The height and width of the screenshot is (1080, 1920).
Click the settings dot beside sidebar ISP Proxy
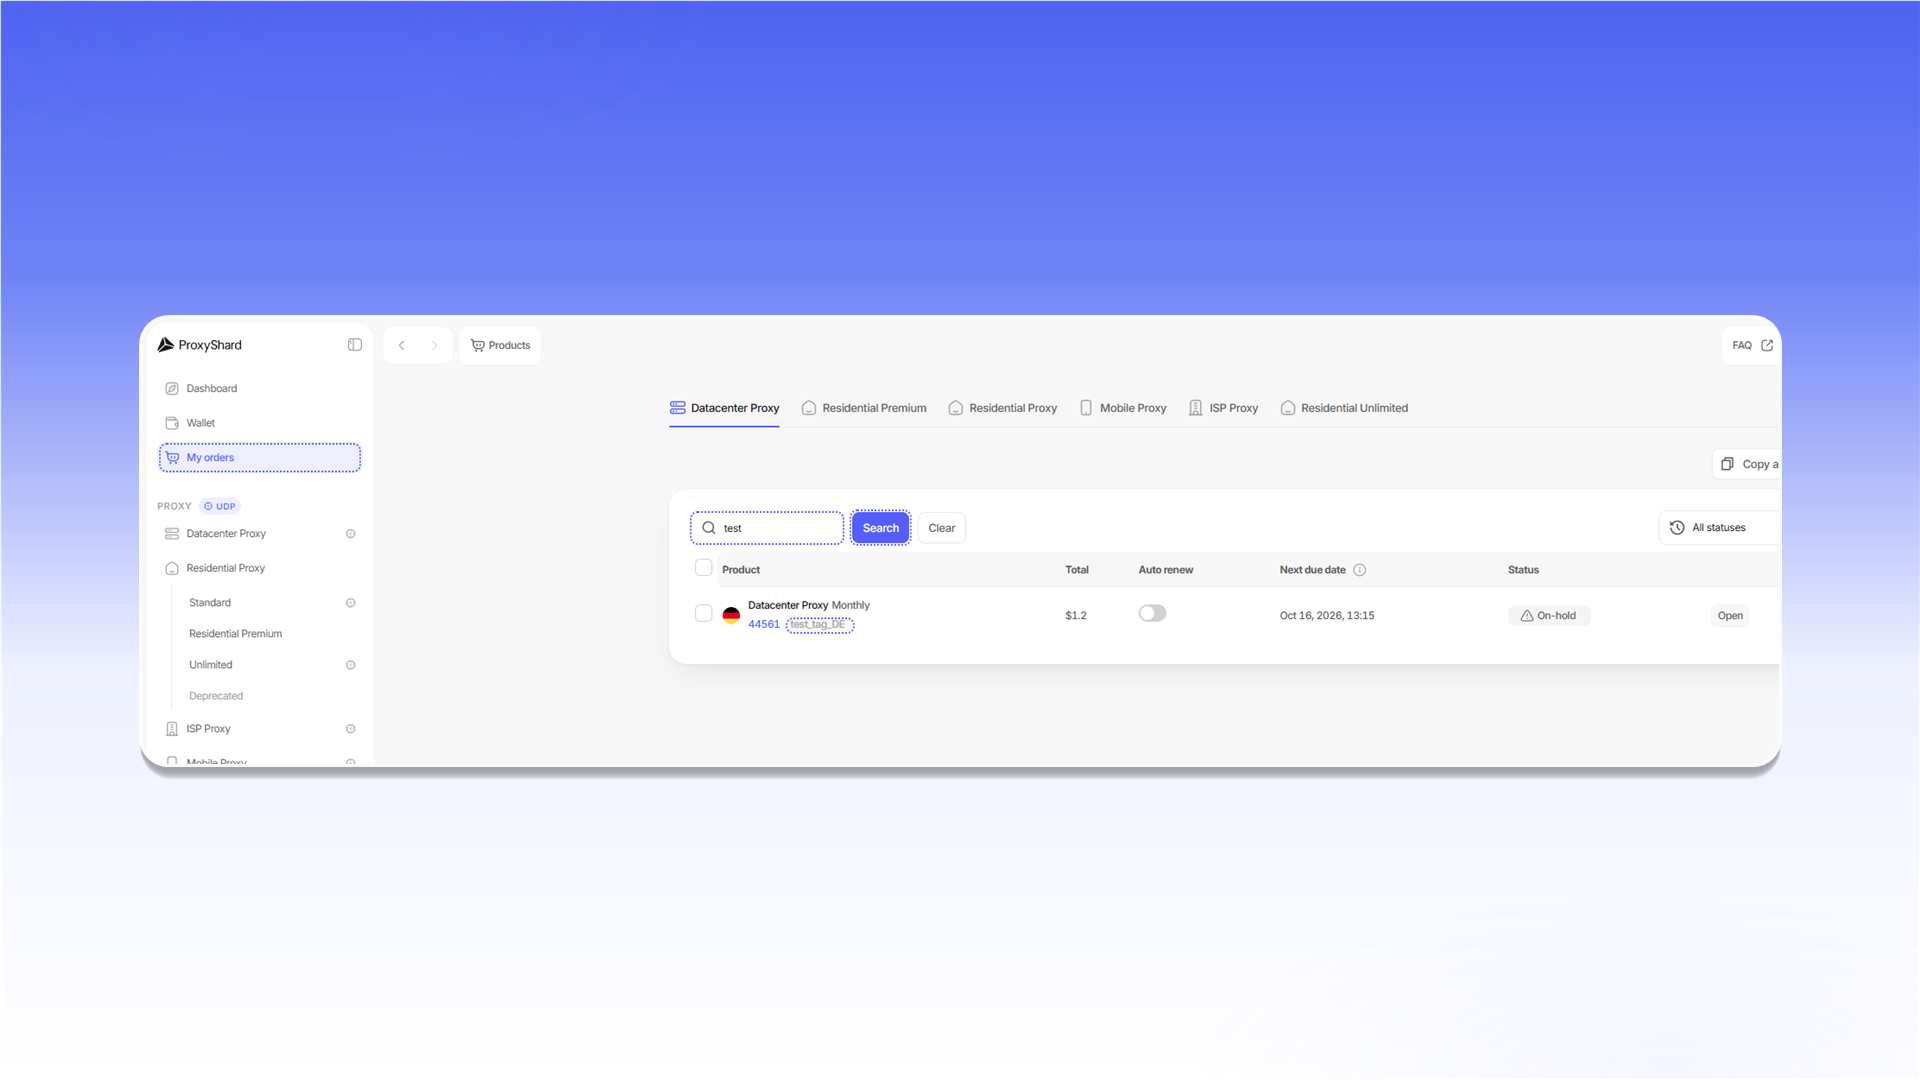click(351, 729)
